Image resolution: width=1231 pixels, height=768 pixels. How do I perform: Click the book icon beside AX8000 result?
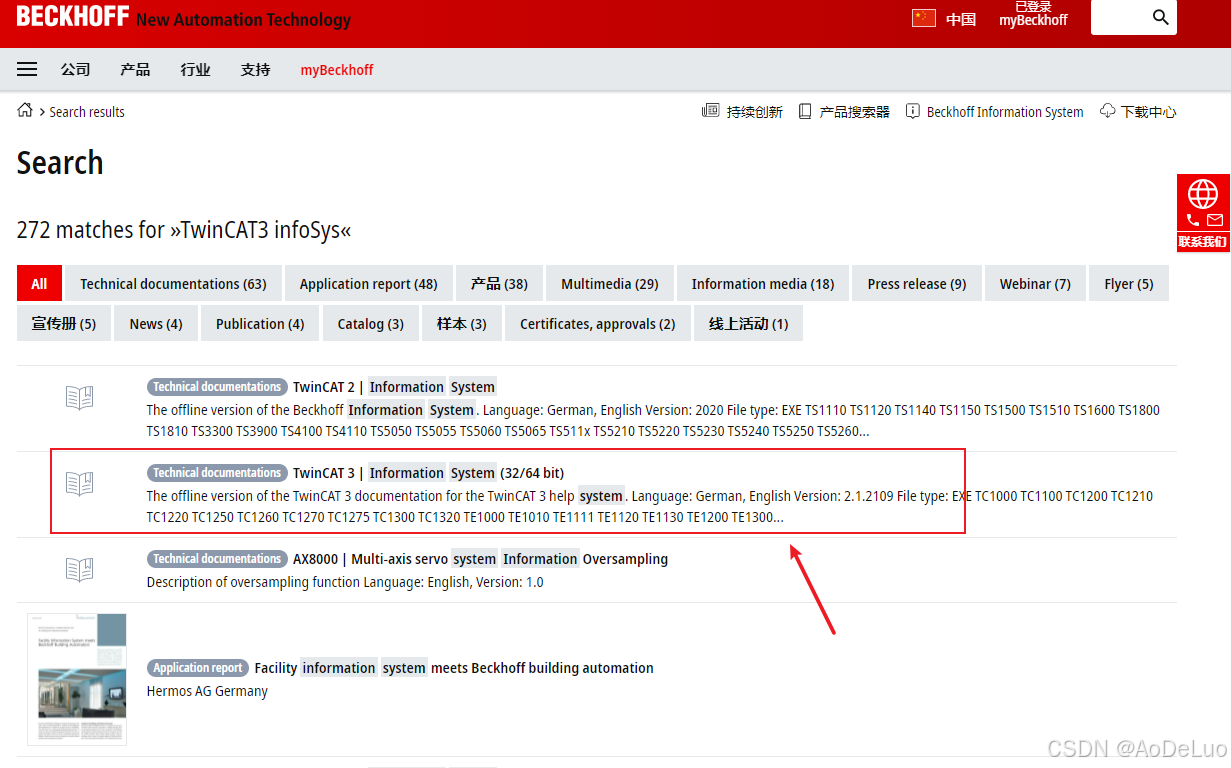[x=80, y=570]
